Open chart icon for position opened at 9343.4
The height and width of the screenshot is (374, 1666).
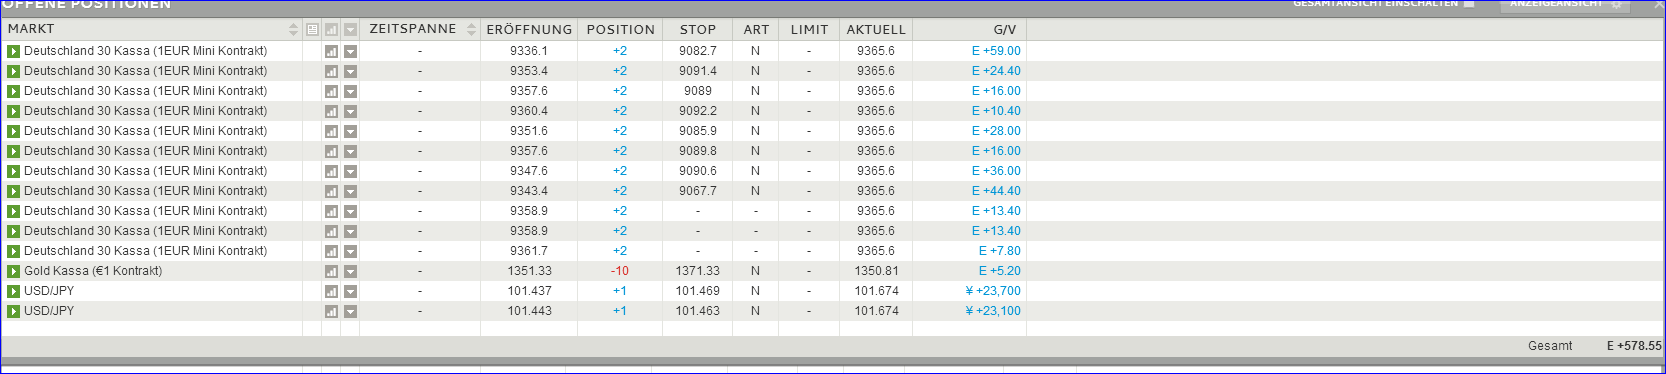(x=331, y=191)
